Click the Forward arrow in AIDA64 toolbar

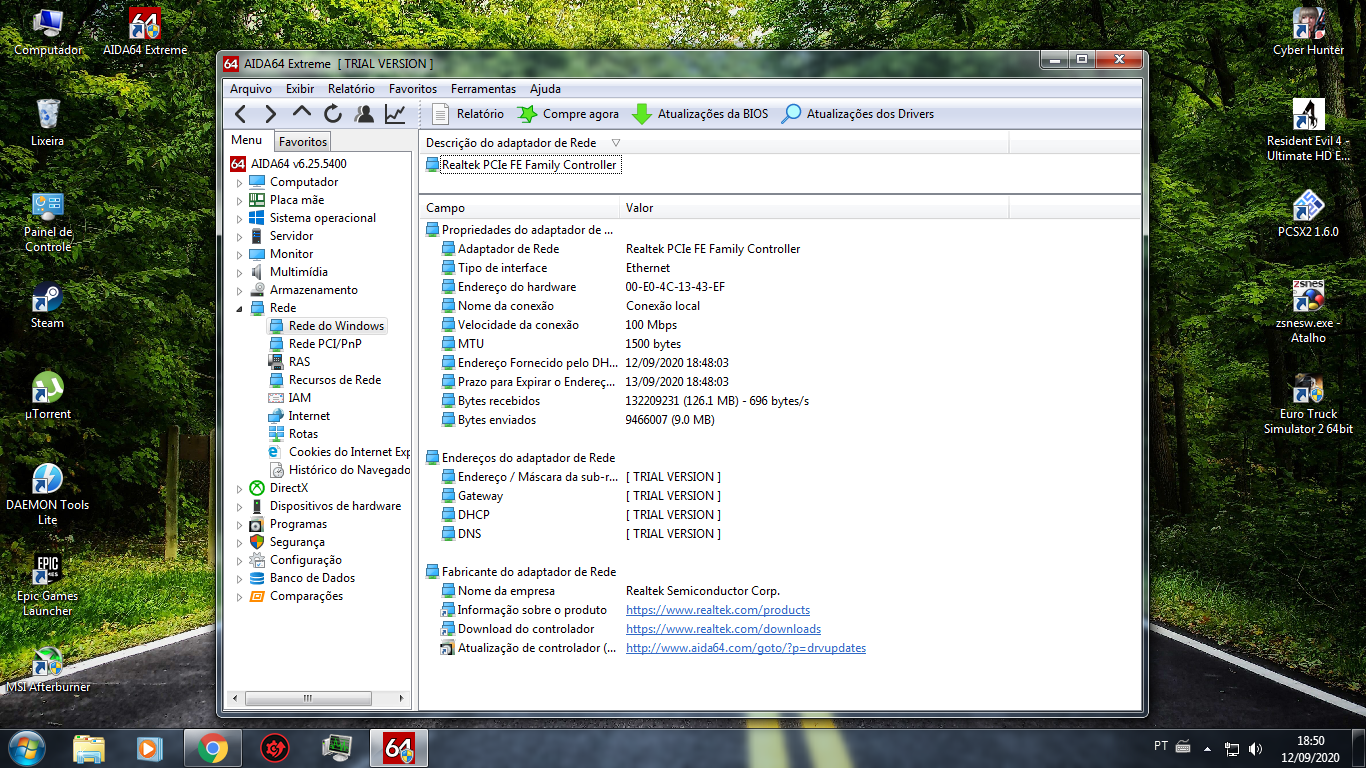(x=271, y=114)
